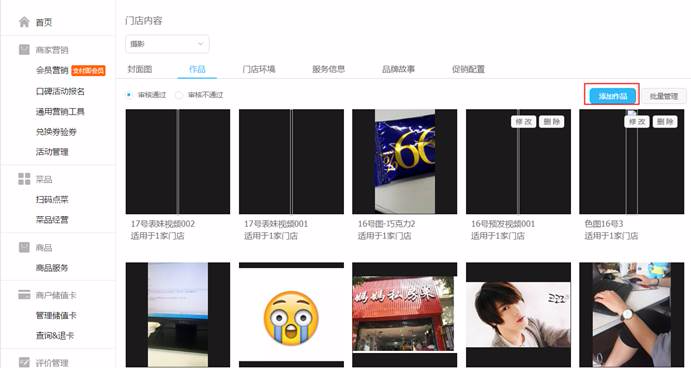Click the 菜品 grid icon

click(24, 178)
